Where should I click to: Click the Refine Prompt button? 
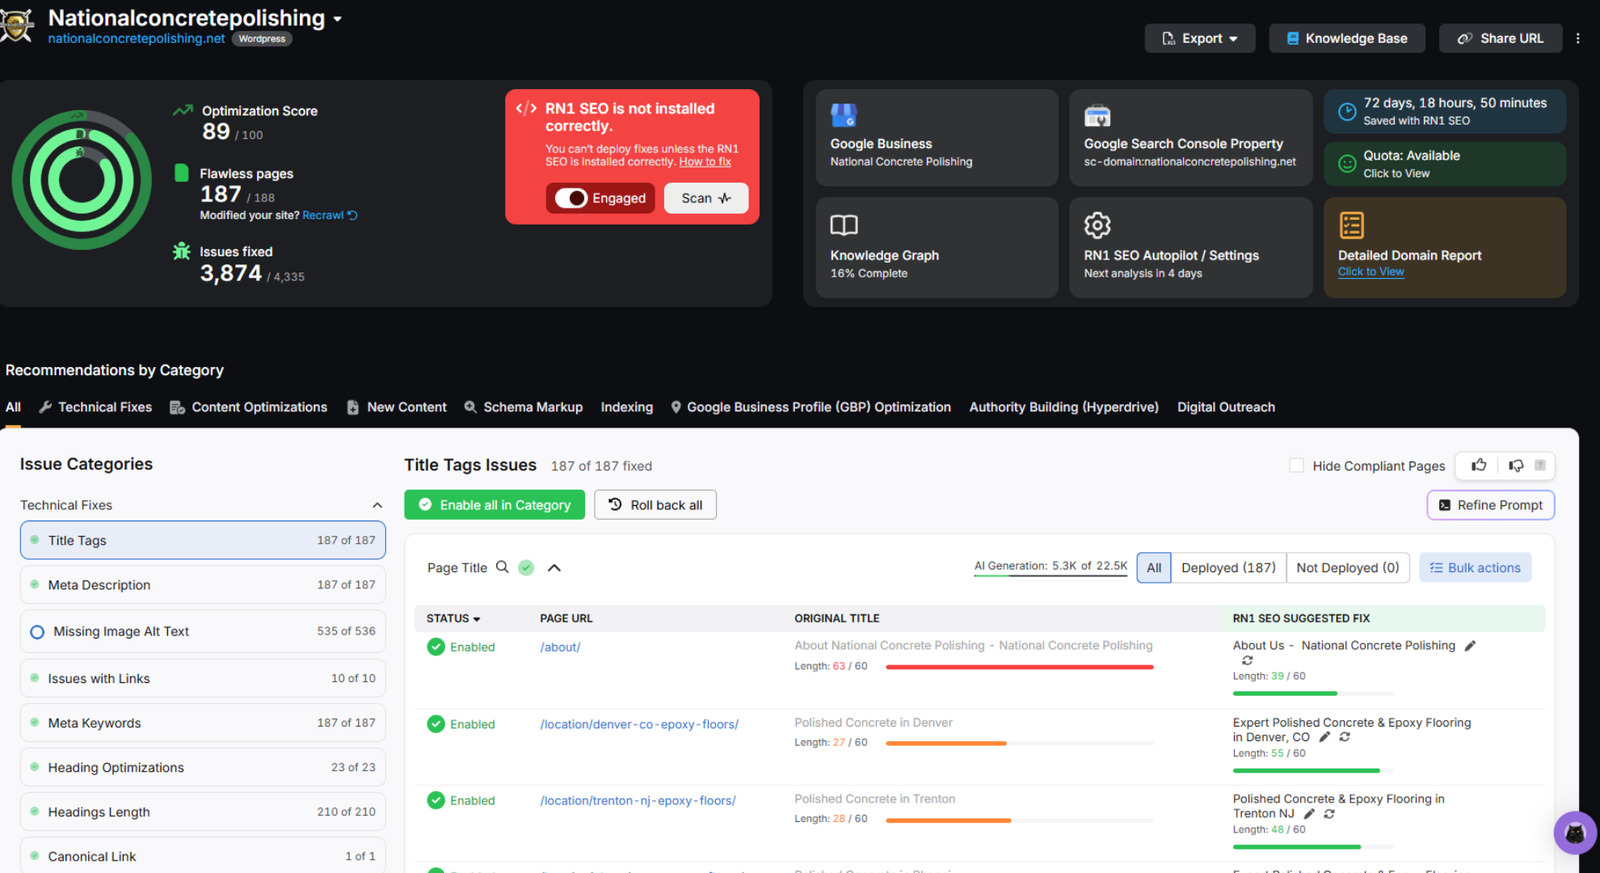1490,505
